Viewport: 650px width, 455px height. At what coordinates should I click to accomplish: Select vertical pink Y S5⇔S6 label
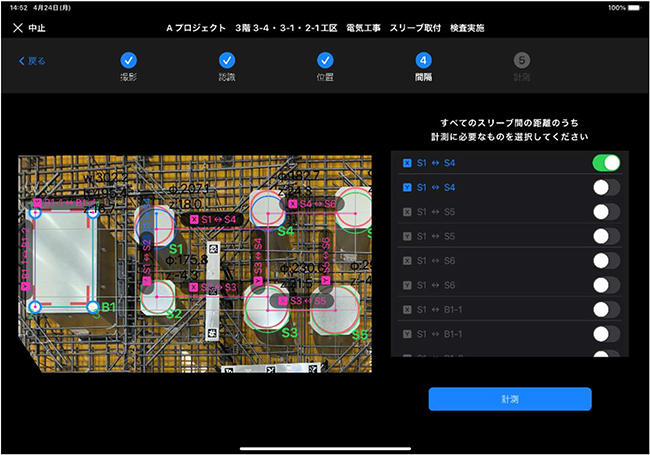(x=326, y=261)
